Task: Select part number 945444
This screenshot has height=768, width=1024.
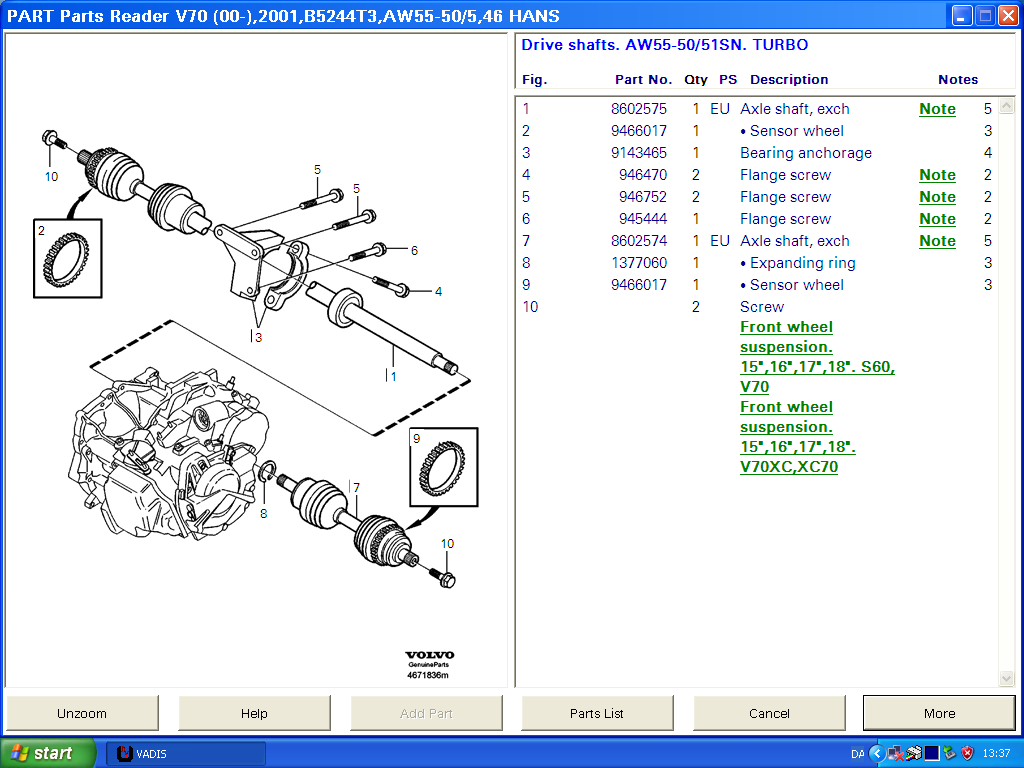Action: (x=643, y=219)
